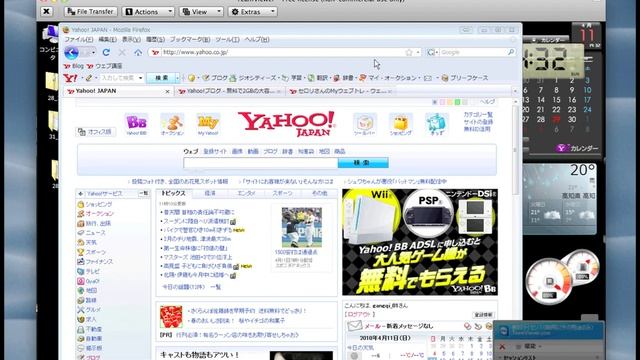Open ヘルプ menu in Firefox
This screenshot has height=360, width=640.
(257, 40)
